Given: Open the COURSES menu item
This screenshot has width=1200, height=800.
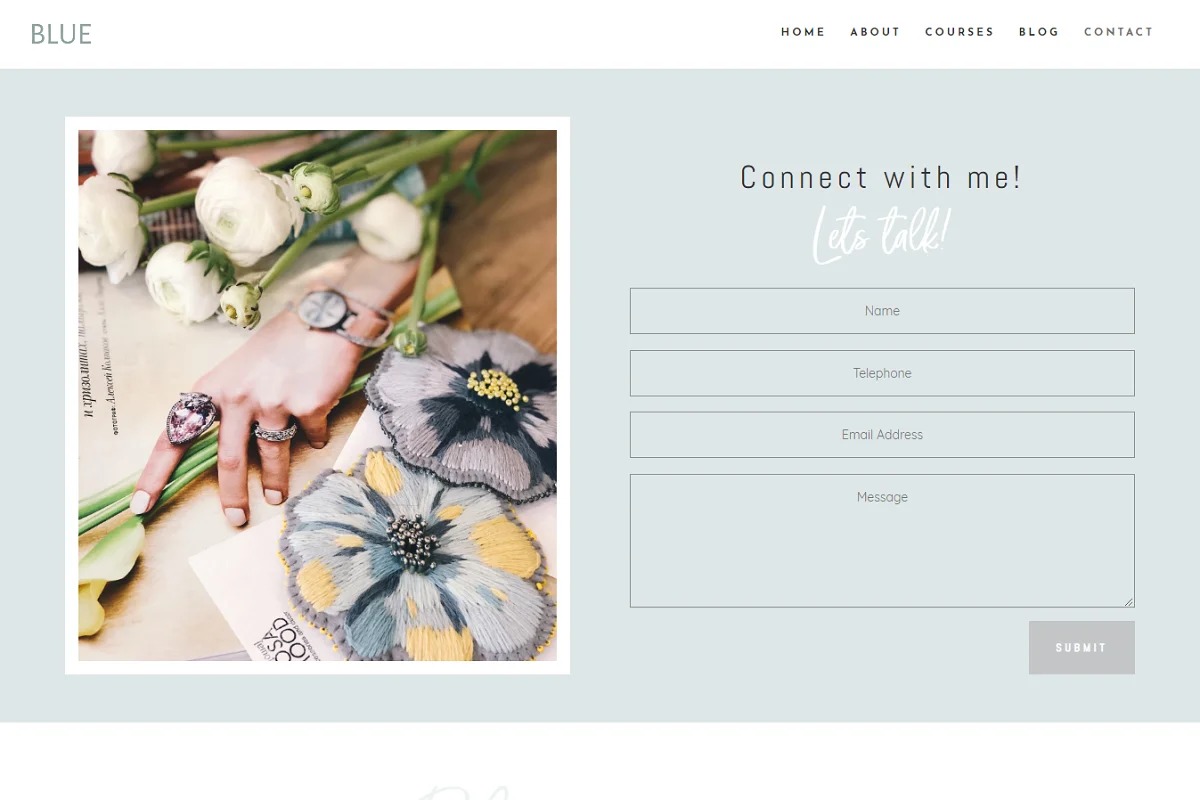Looking at the screenshot, I should 959,32.
